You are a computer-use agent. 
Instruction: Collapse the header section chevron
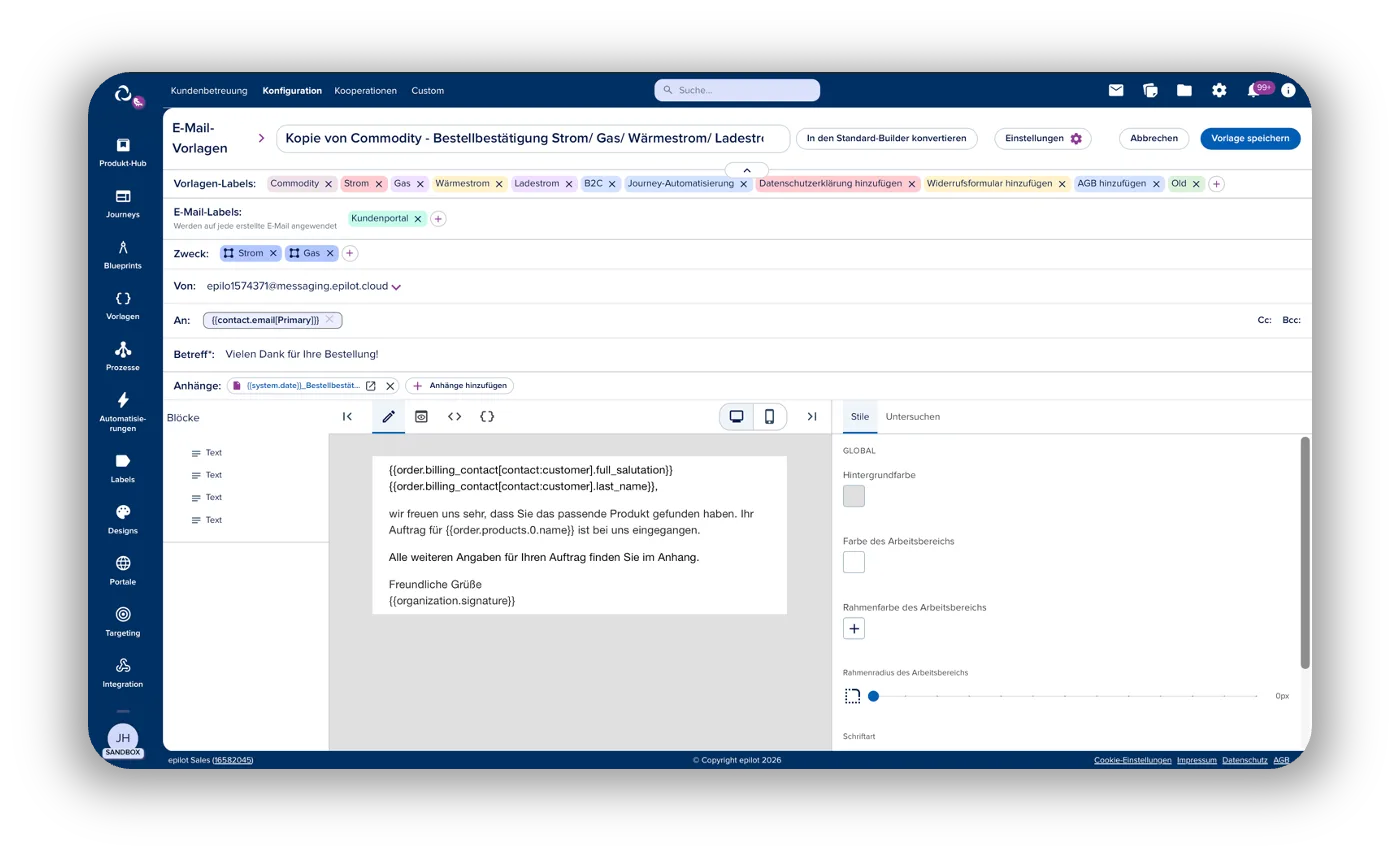coord(746,170)
